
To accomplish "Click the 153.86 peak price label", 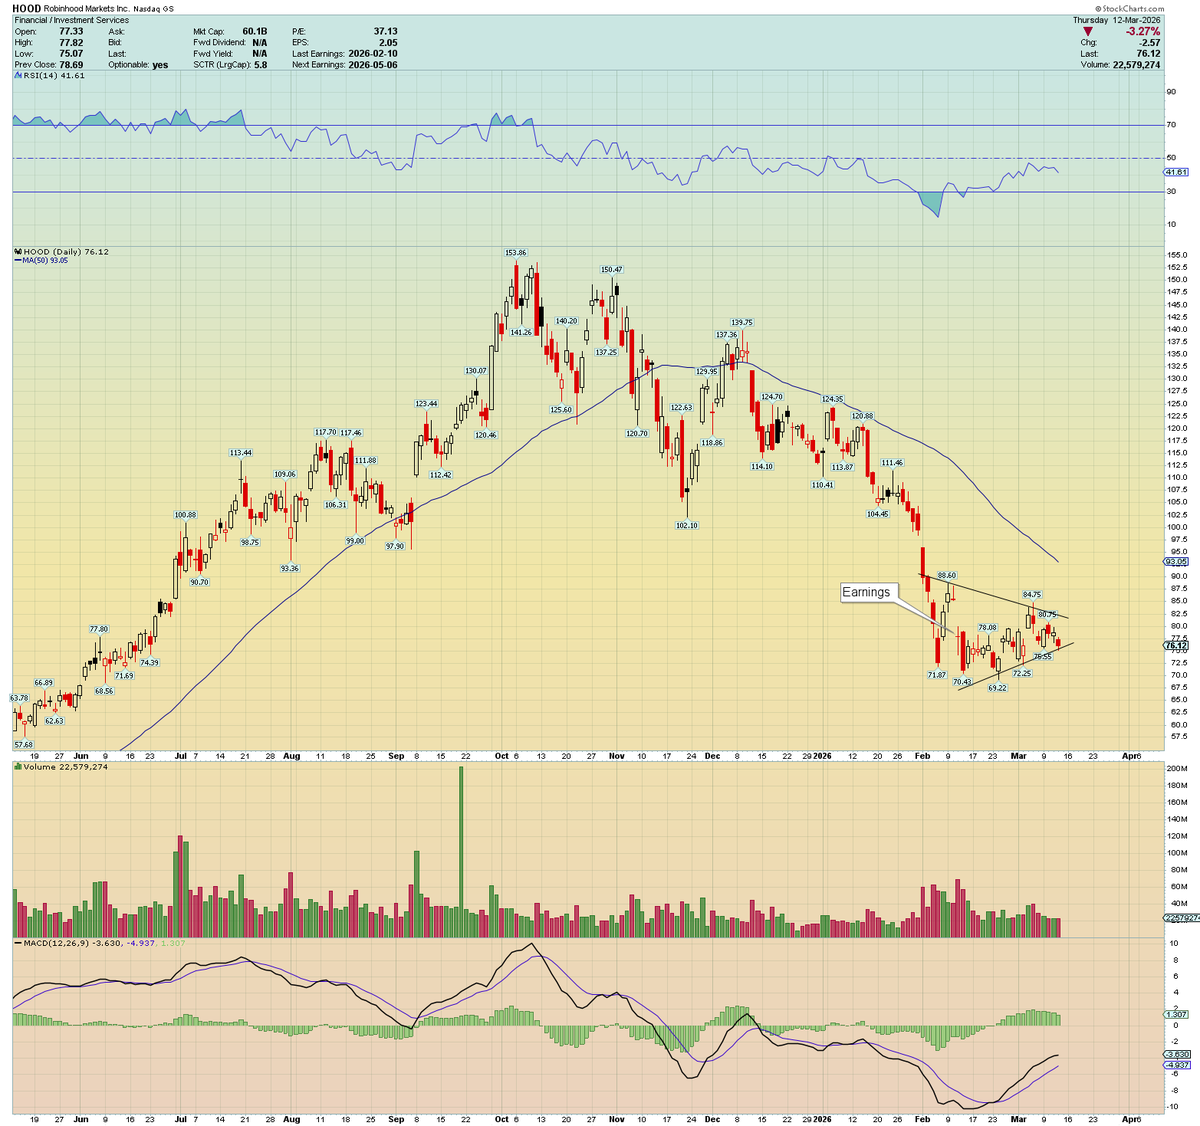I will point(515,254).
